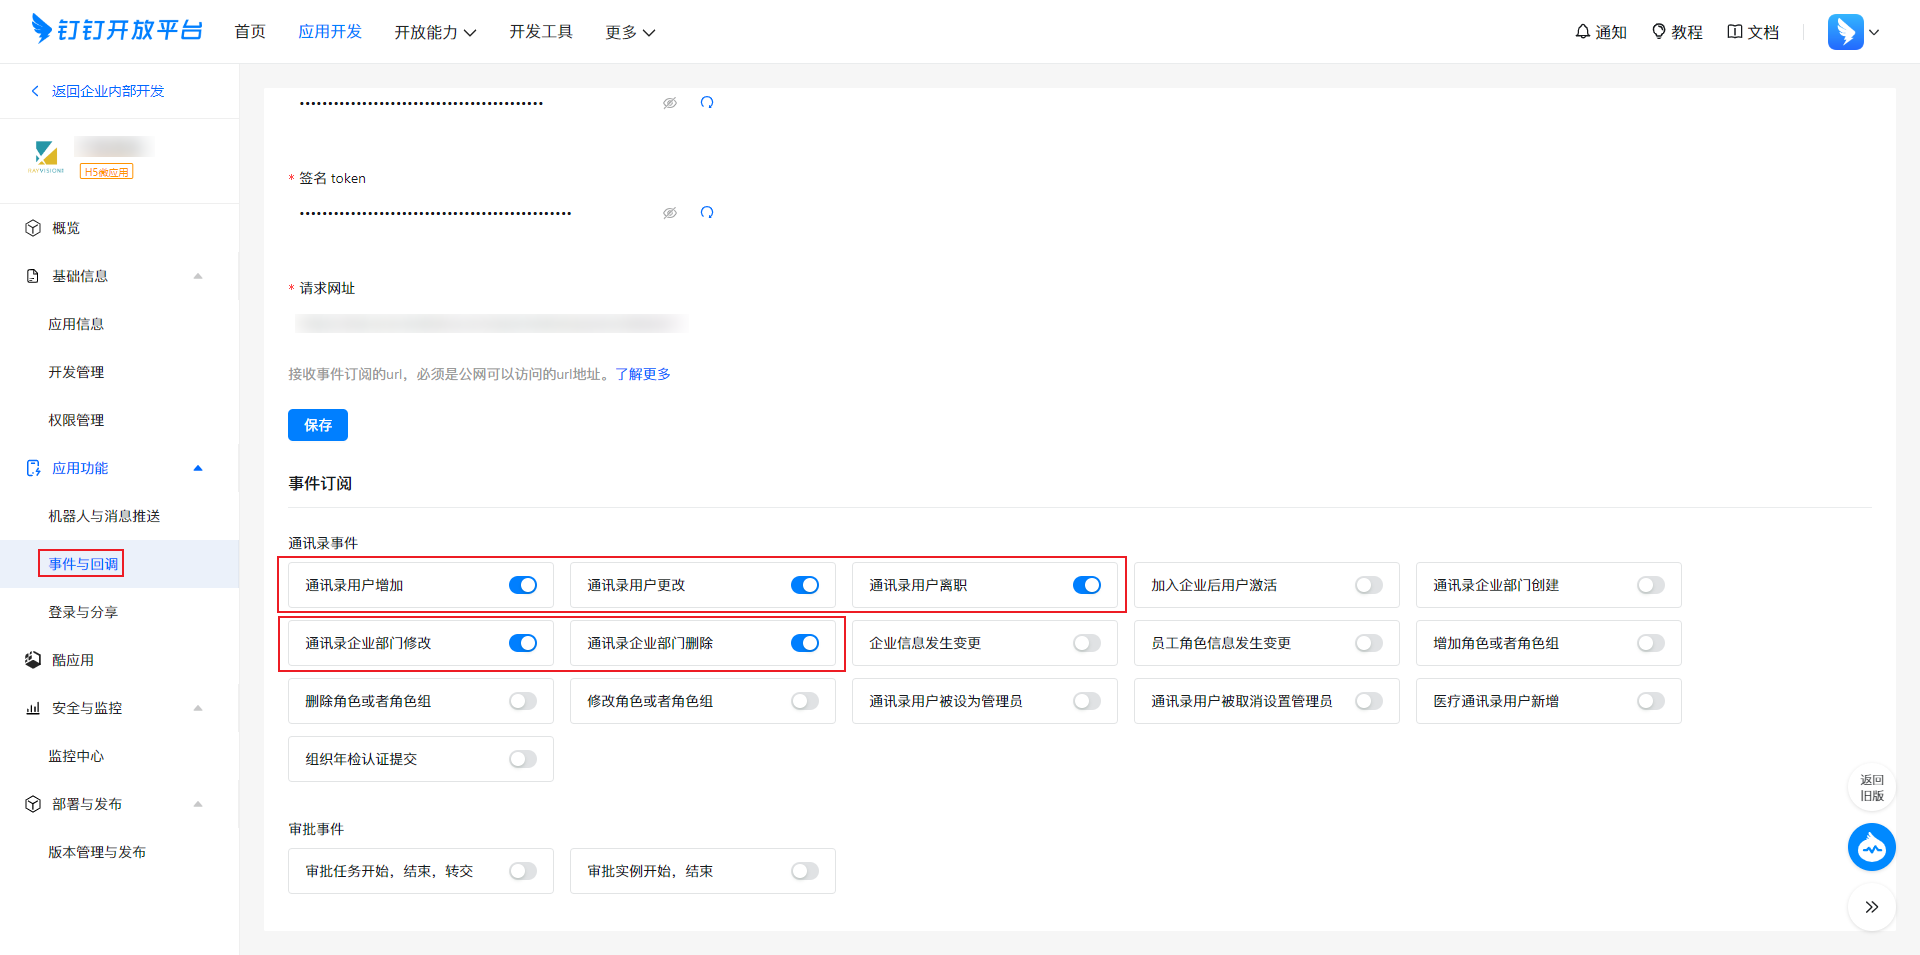Open 权限管理 in sidebar
The image size is (1920, 955).
tap(76, 420)
